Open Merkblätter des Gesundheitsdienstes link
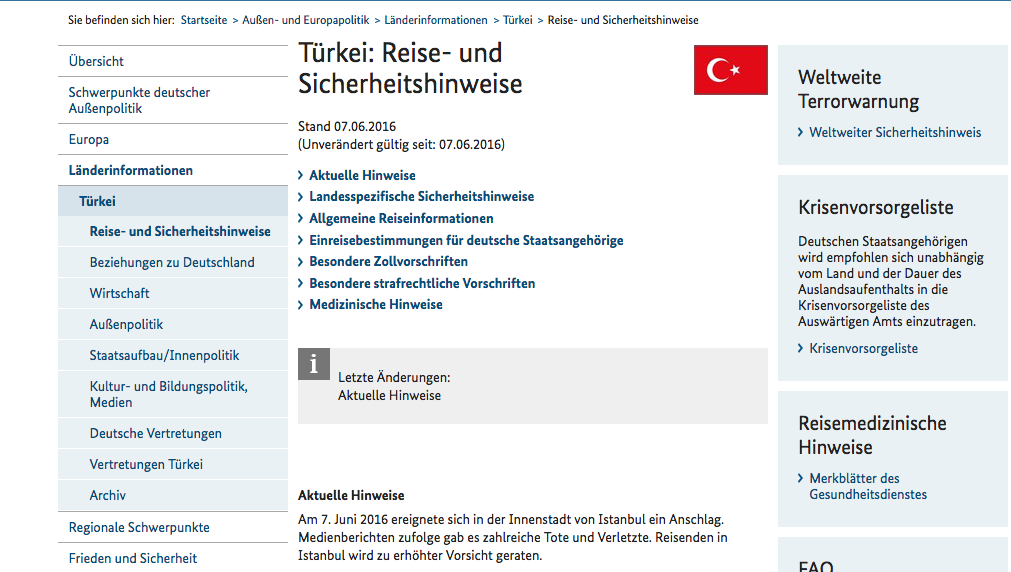 coord(868,486)
